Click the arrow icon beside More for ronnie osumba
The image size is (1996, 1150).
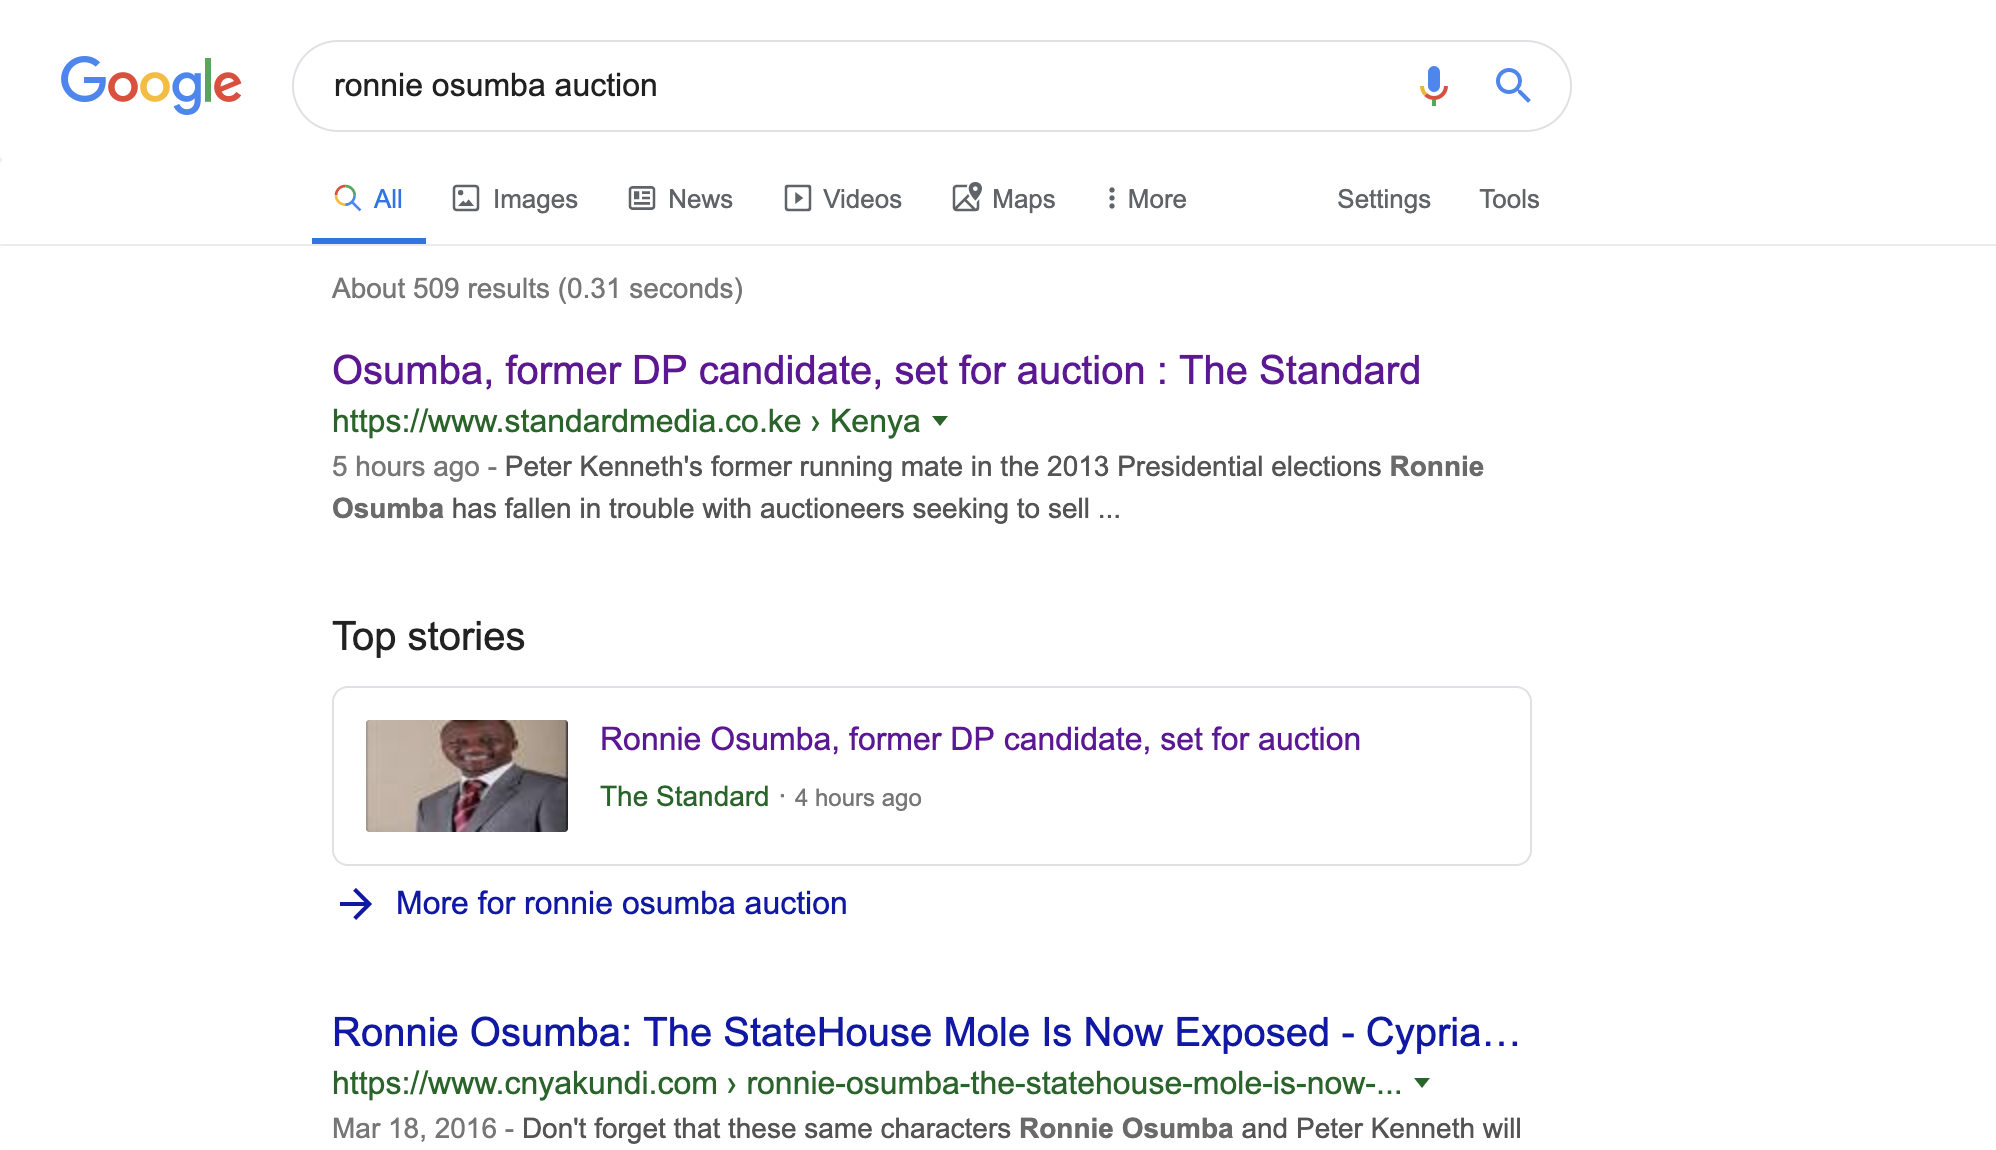[x=356, y=904]
